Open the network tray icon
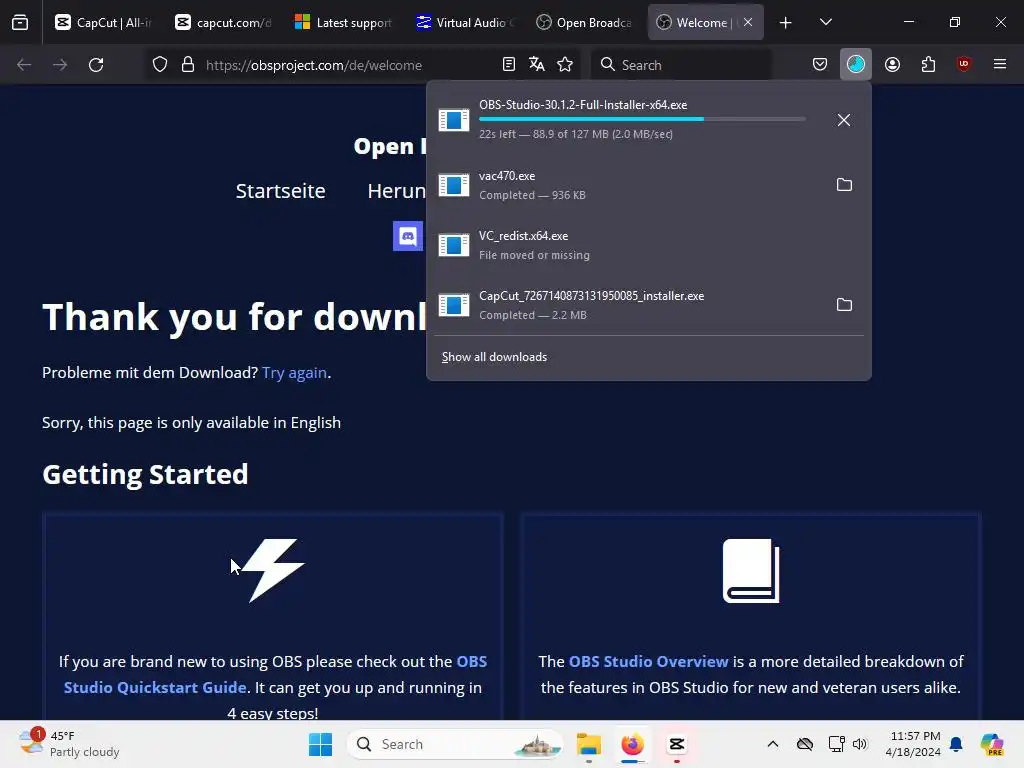 (x=836, y=744)
